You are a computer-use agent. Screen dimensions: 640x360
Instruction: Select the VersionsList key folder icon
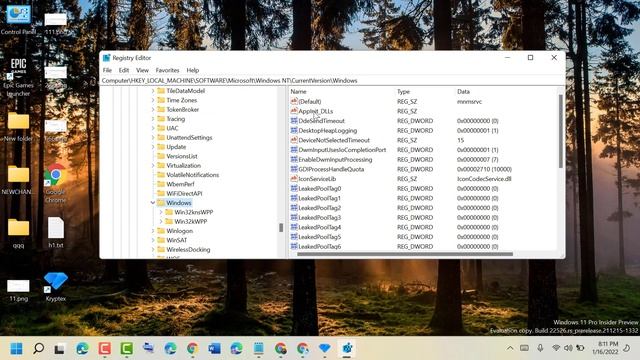click(x=161, y=156)
